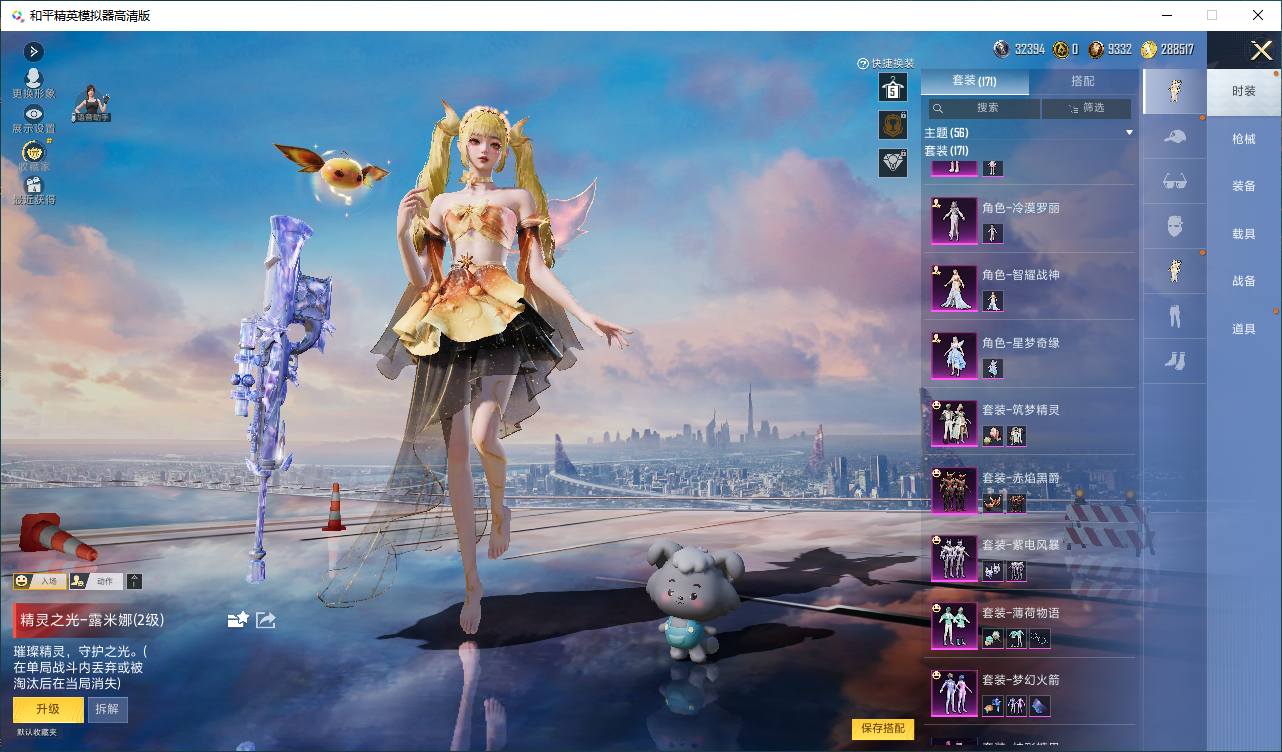Collapse the left side menu arrow
Image resolution: width=1282 pixels, height=752 pixels.
[x=33, y=51]
